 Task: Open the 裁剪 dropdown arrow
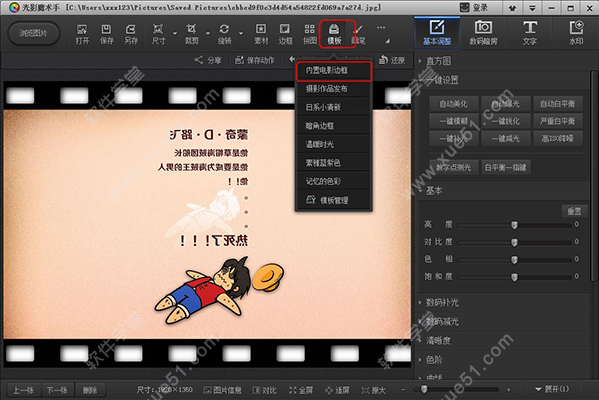208,34
